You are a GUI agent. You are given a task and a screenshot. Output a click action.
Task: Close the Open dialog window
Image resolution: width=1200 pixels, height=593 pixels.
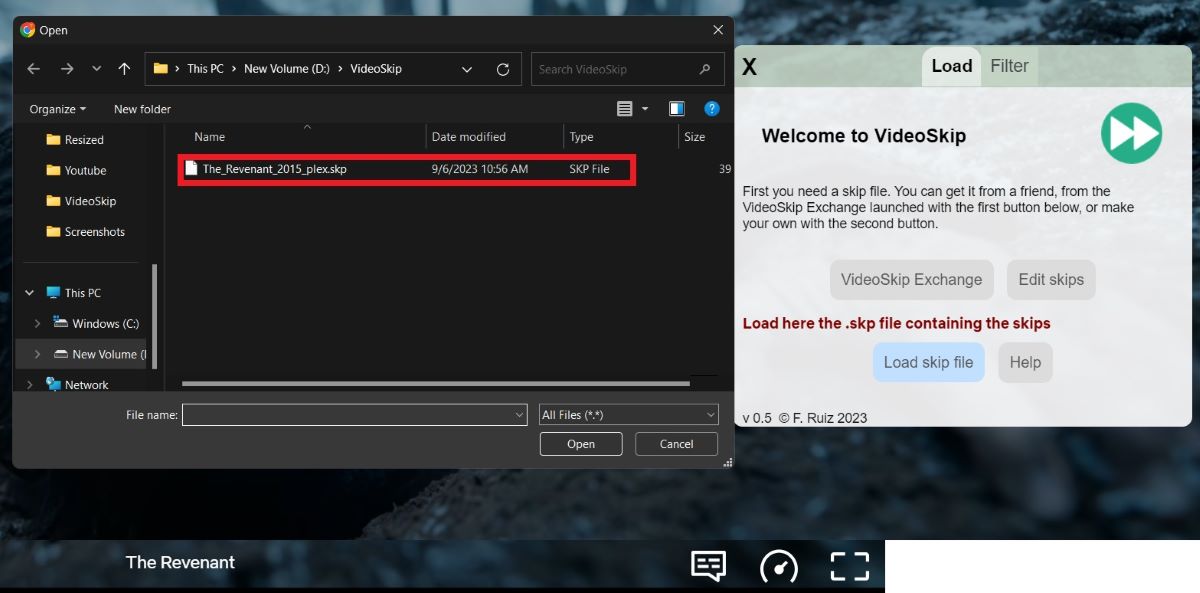717,30
